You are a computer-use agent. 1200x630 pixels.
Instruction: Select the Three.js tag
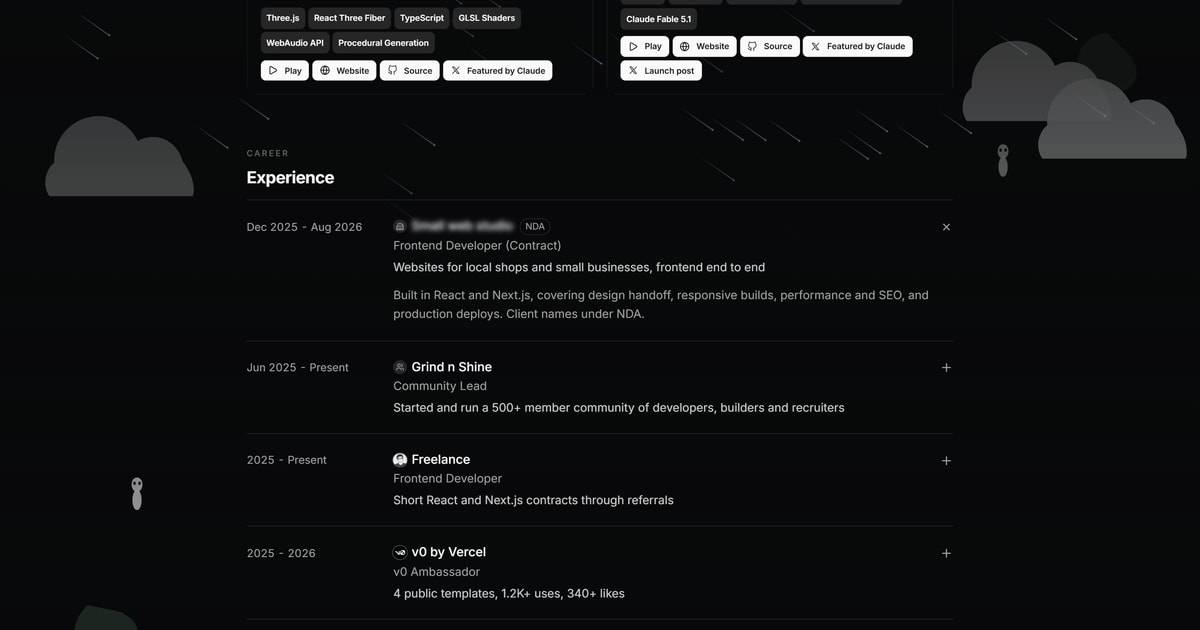[283, 18]
